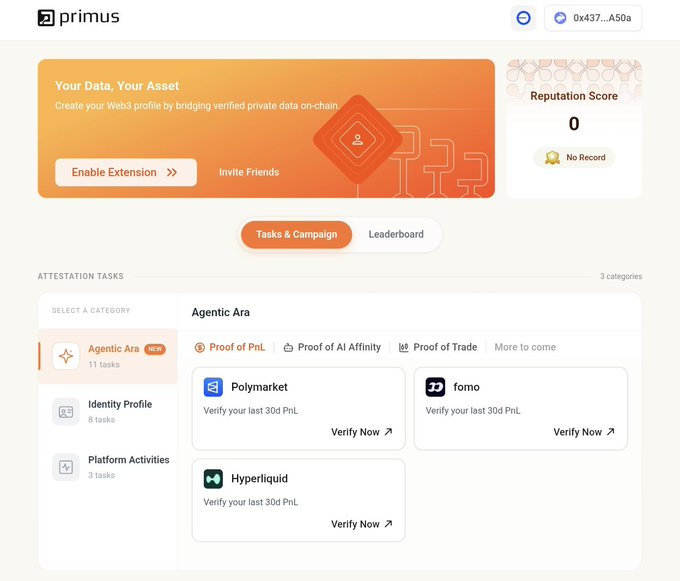Viewport: 680px width, 581px height.
Task: Click the profile diamond icon in banner
Action: coord(358,140)
